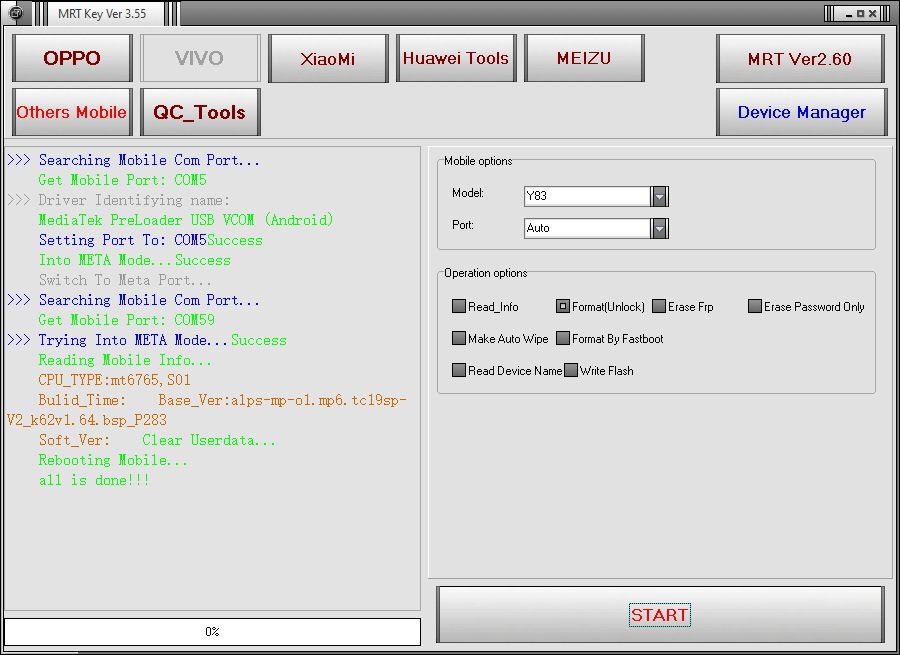This screenshot has height=655, width=900.
Task: Maximize the MRT Key window
Action: click(x=860, y=13)
